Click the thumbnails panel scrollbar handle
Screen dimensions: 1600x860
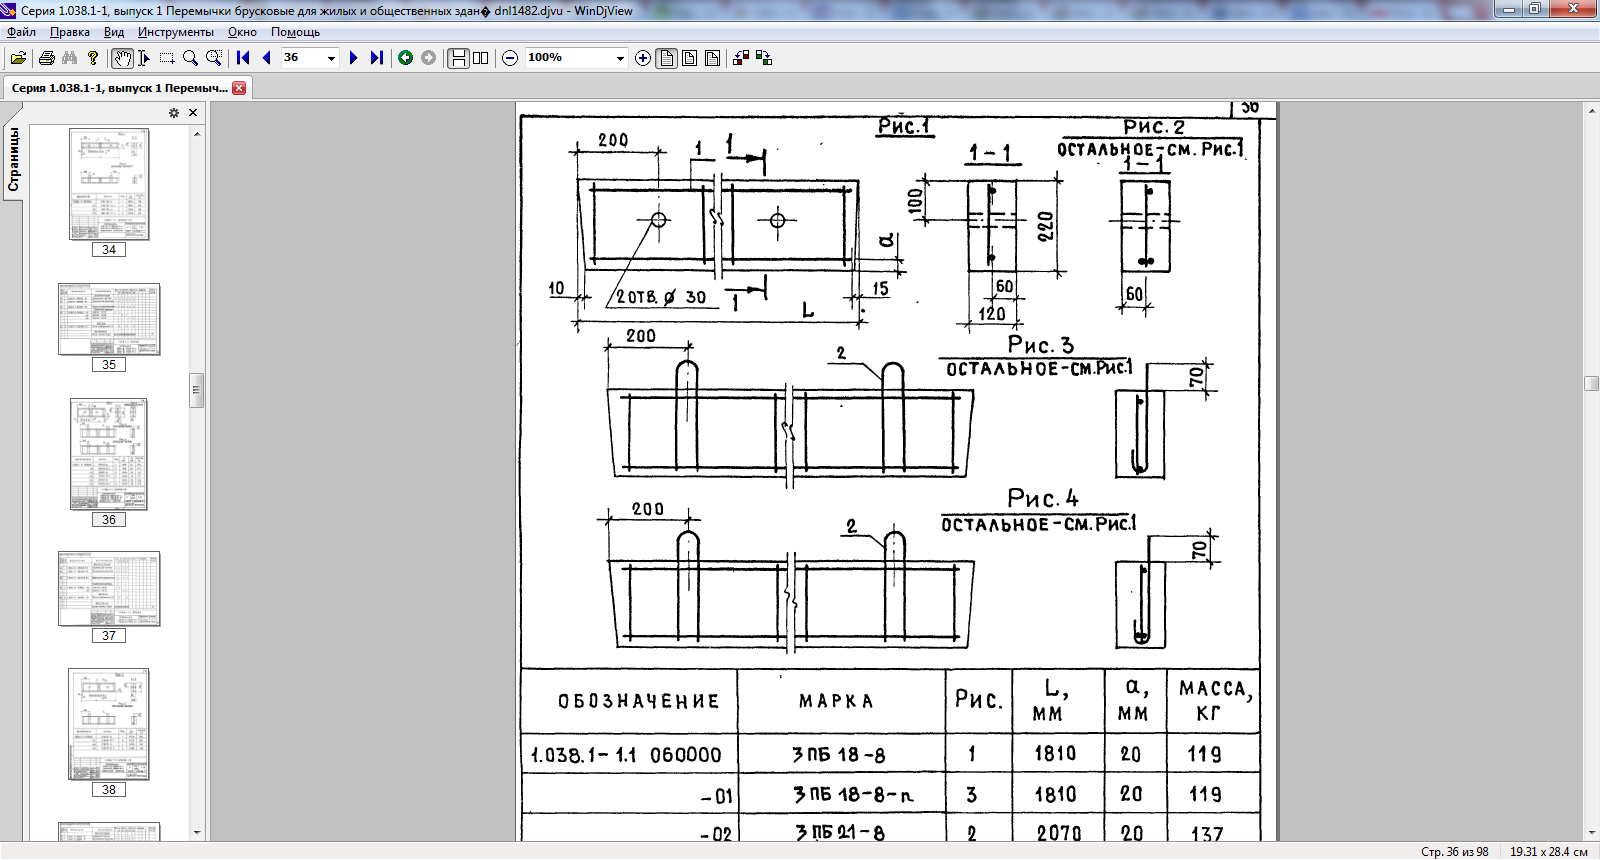point(197,390)
